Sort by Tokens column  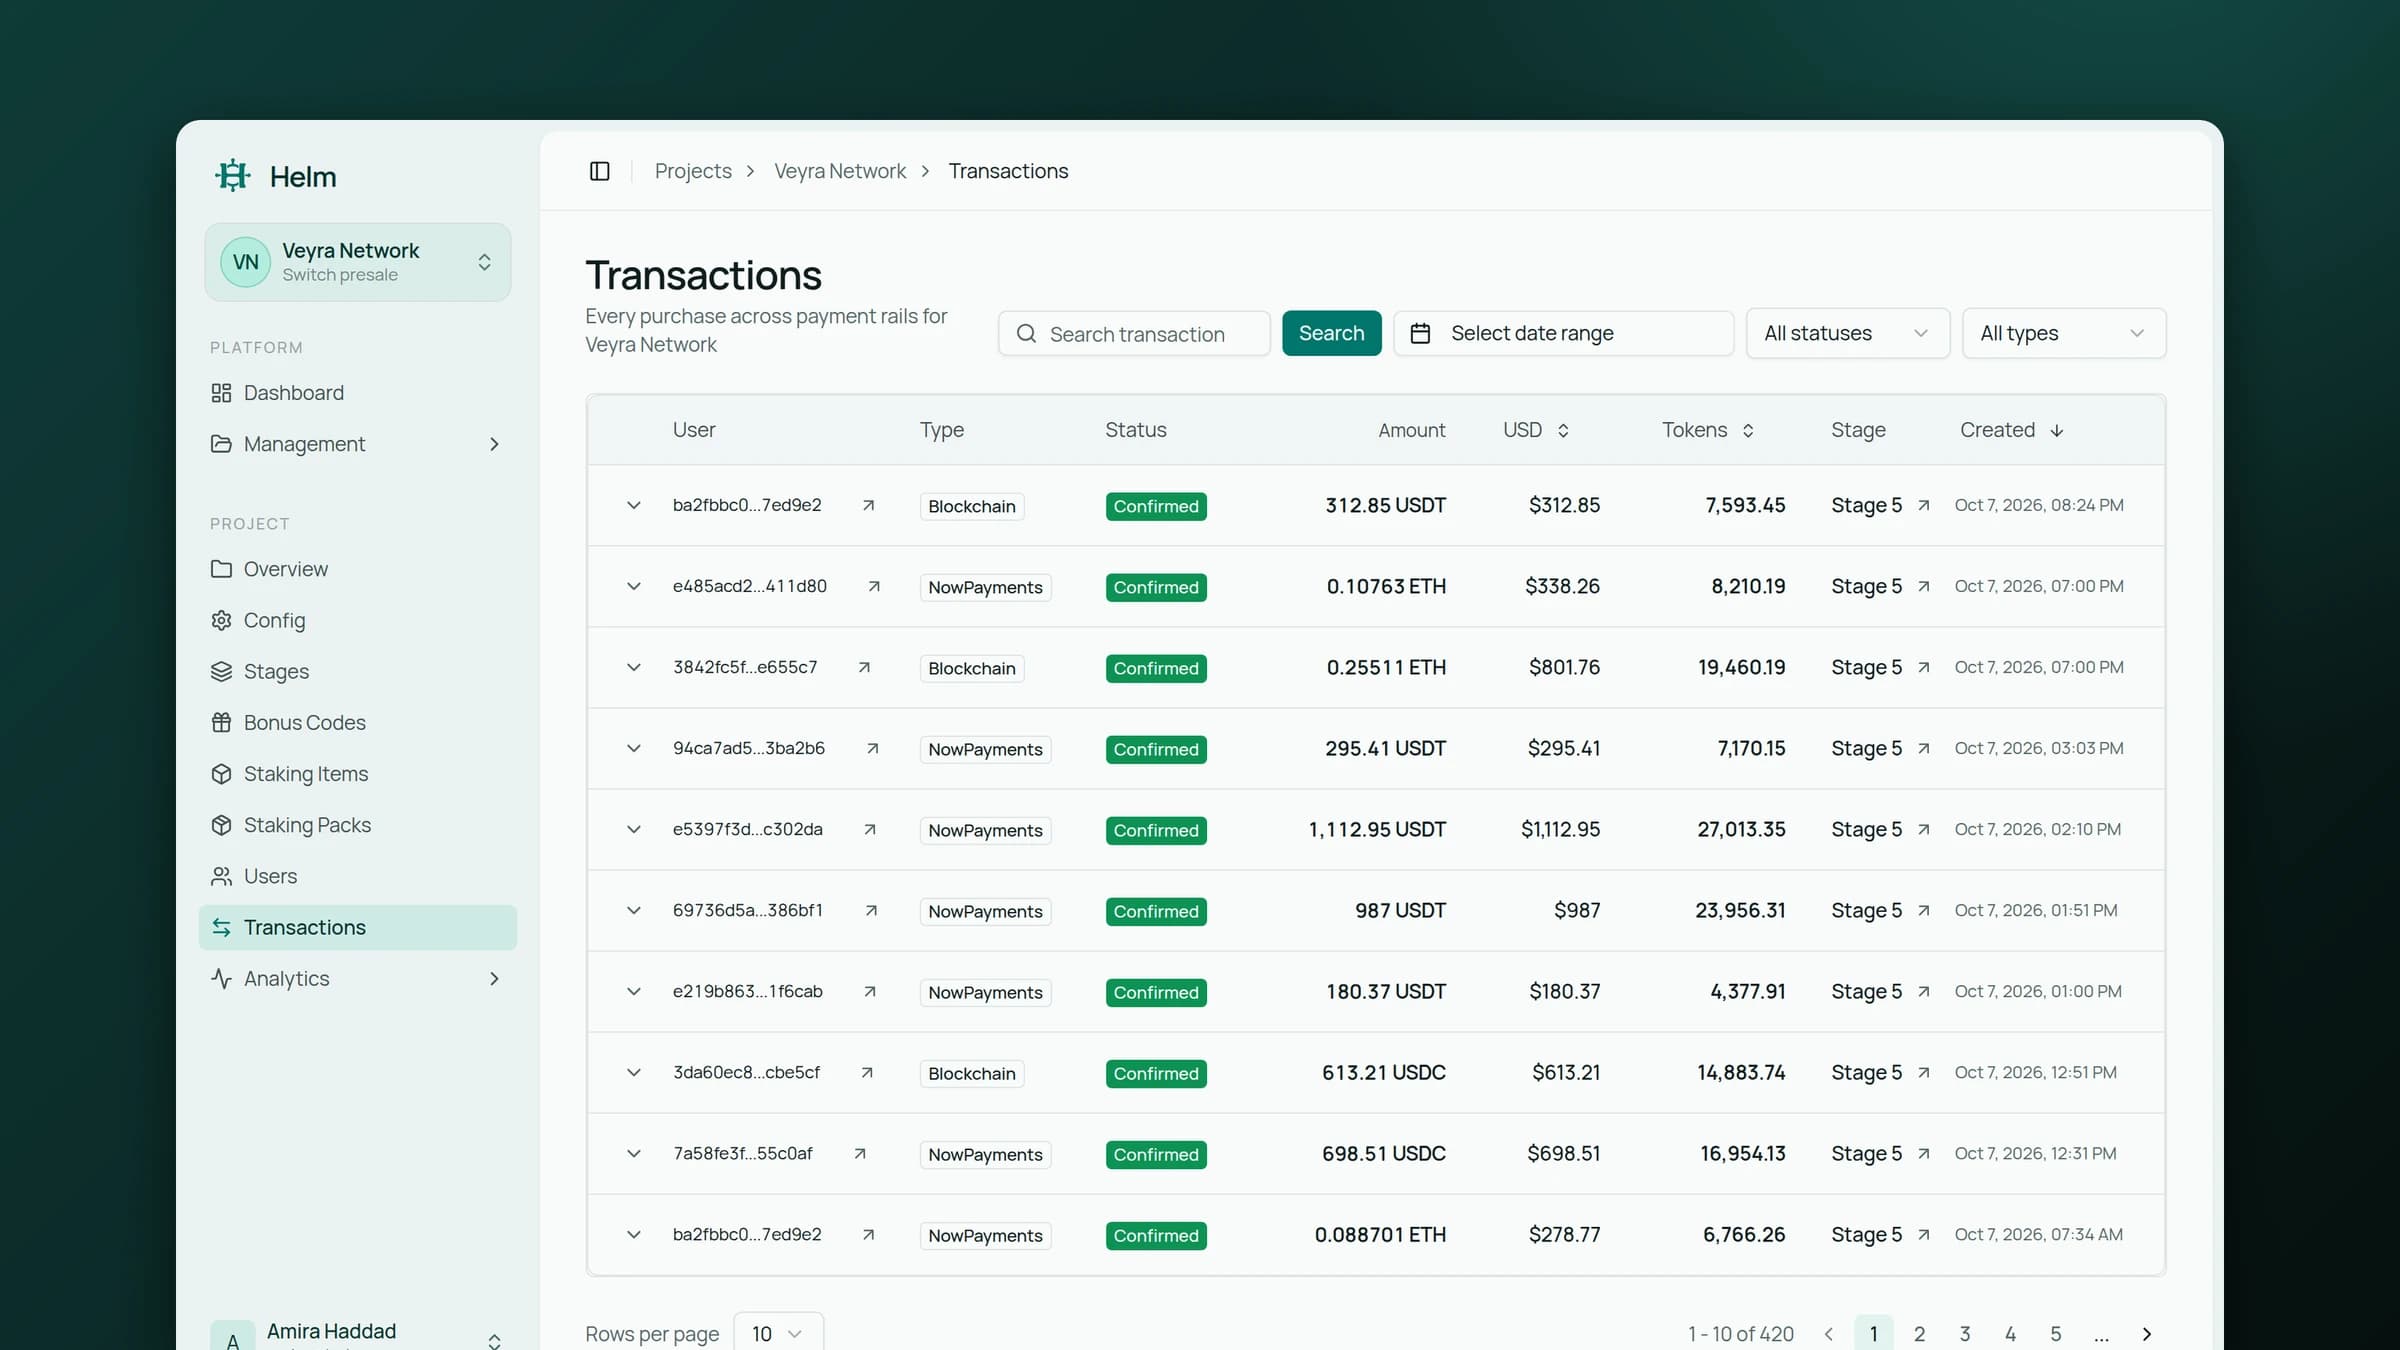[1708, 430]
